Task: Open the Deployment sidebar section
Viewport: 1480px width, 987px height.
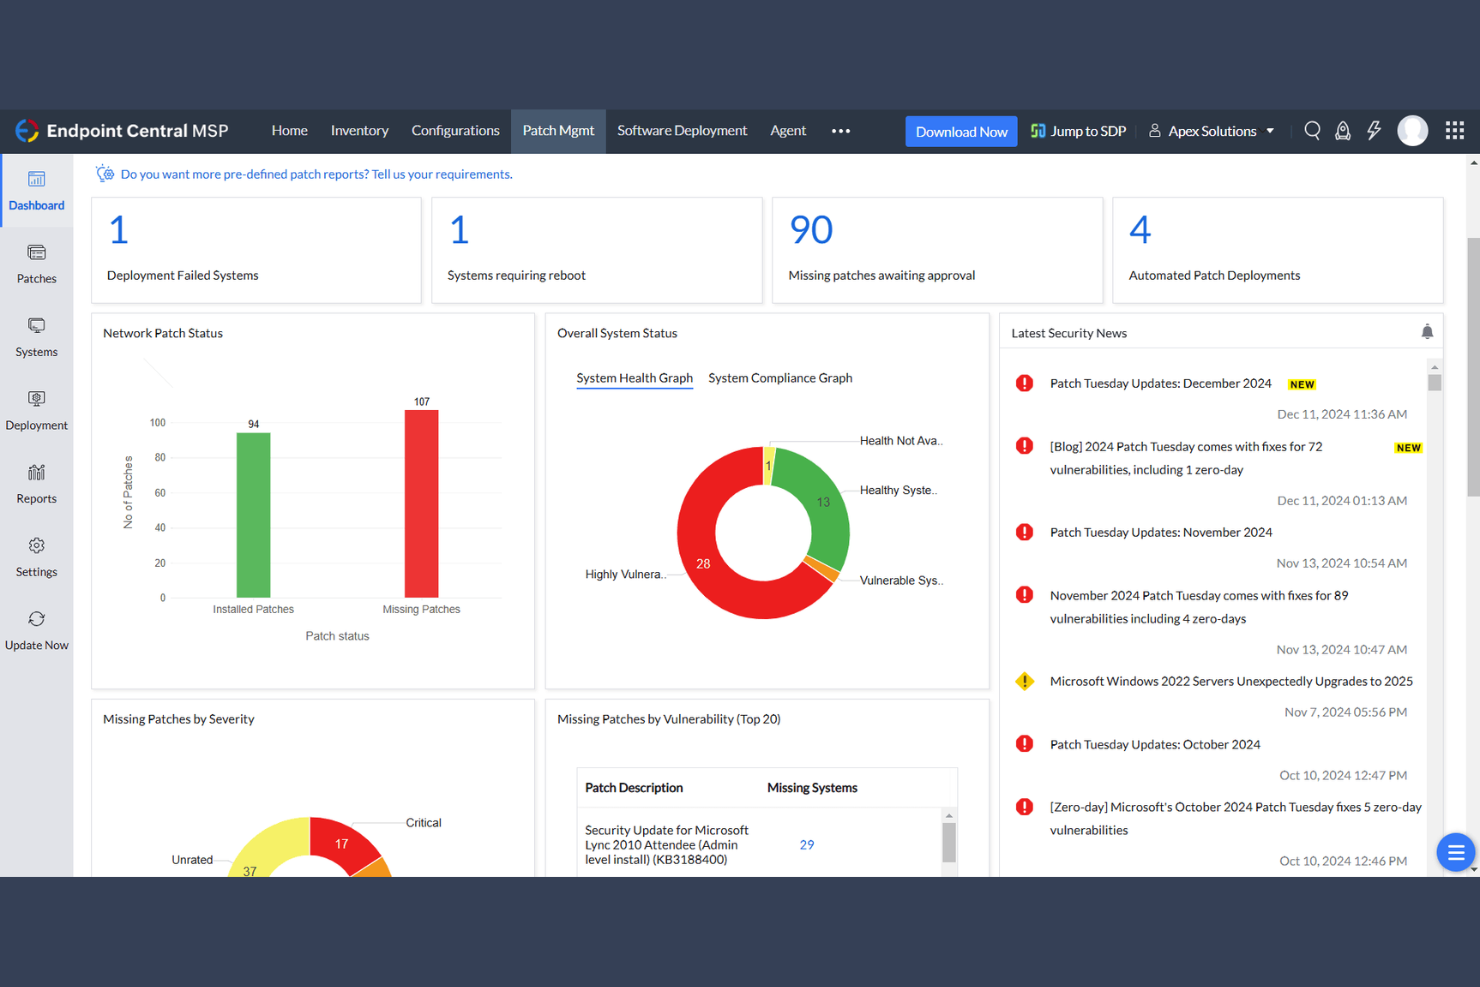Action: (36, 410)
